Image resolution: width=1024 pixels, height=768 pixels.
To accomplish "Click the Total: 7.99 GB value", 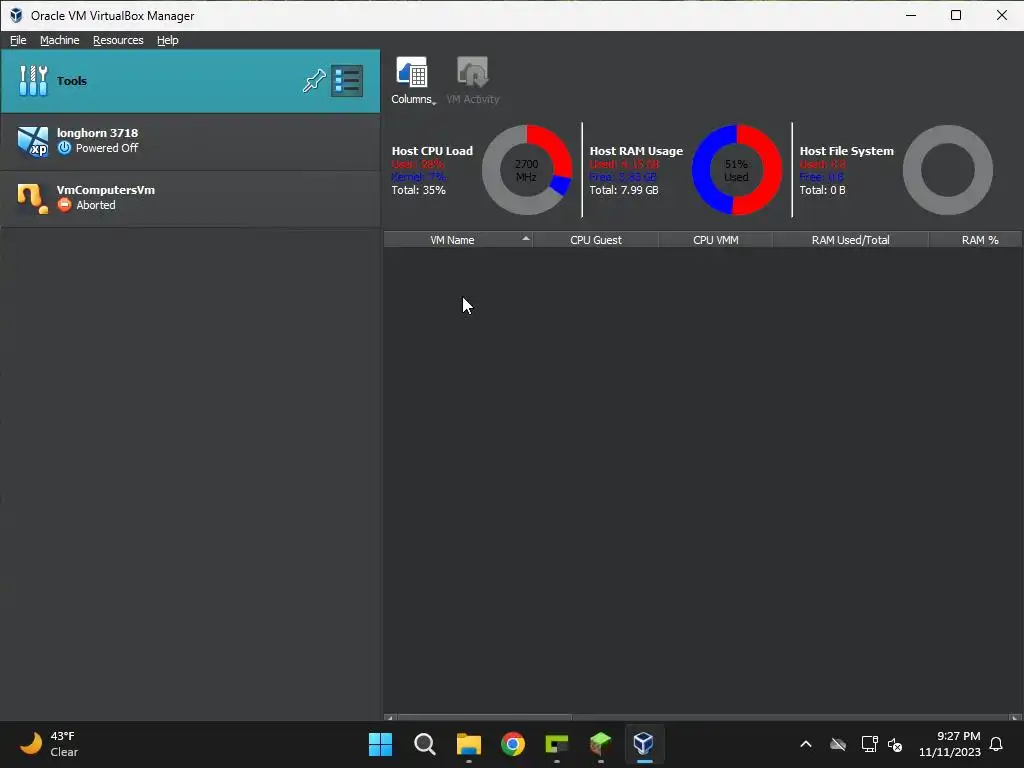I will pos(624,190).
